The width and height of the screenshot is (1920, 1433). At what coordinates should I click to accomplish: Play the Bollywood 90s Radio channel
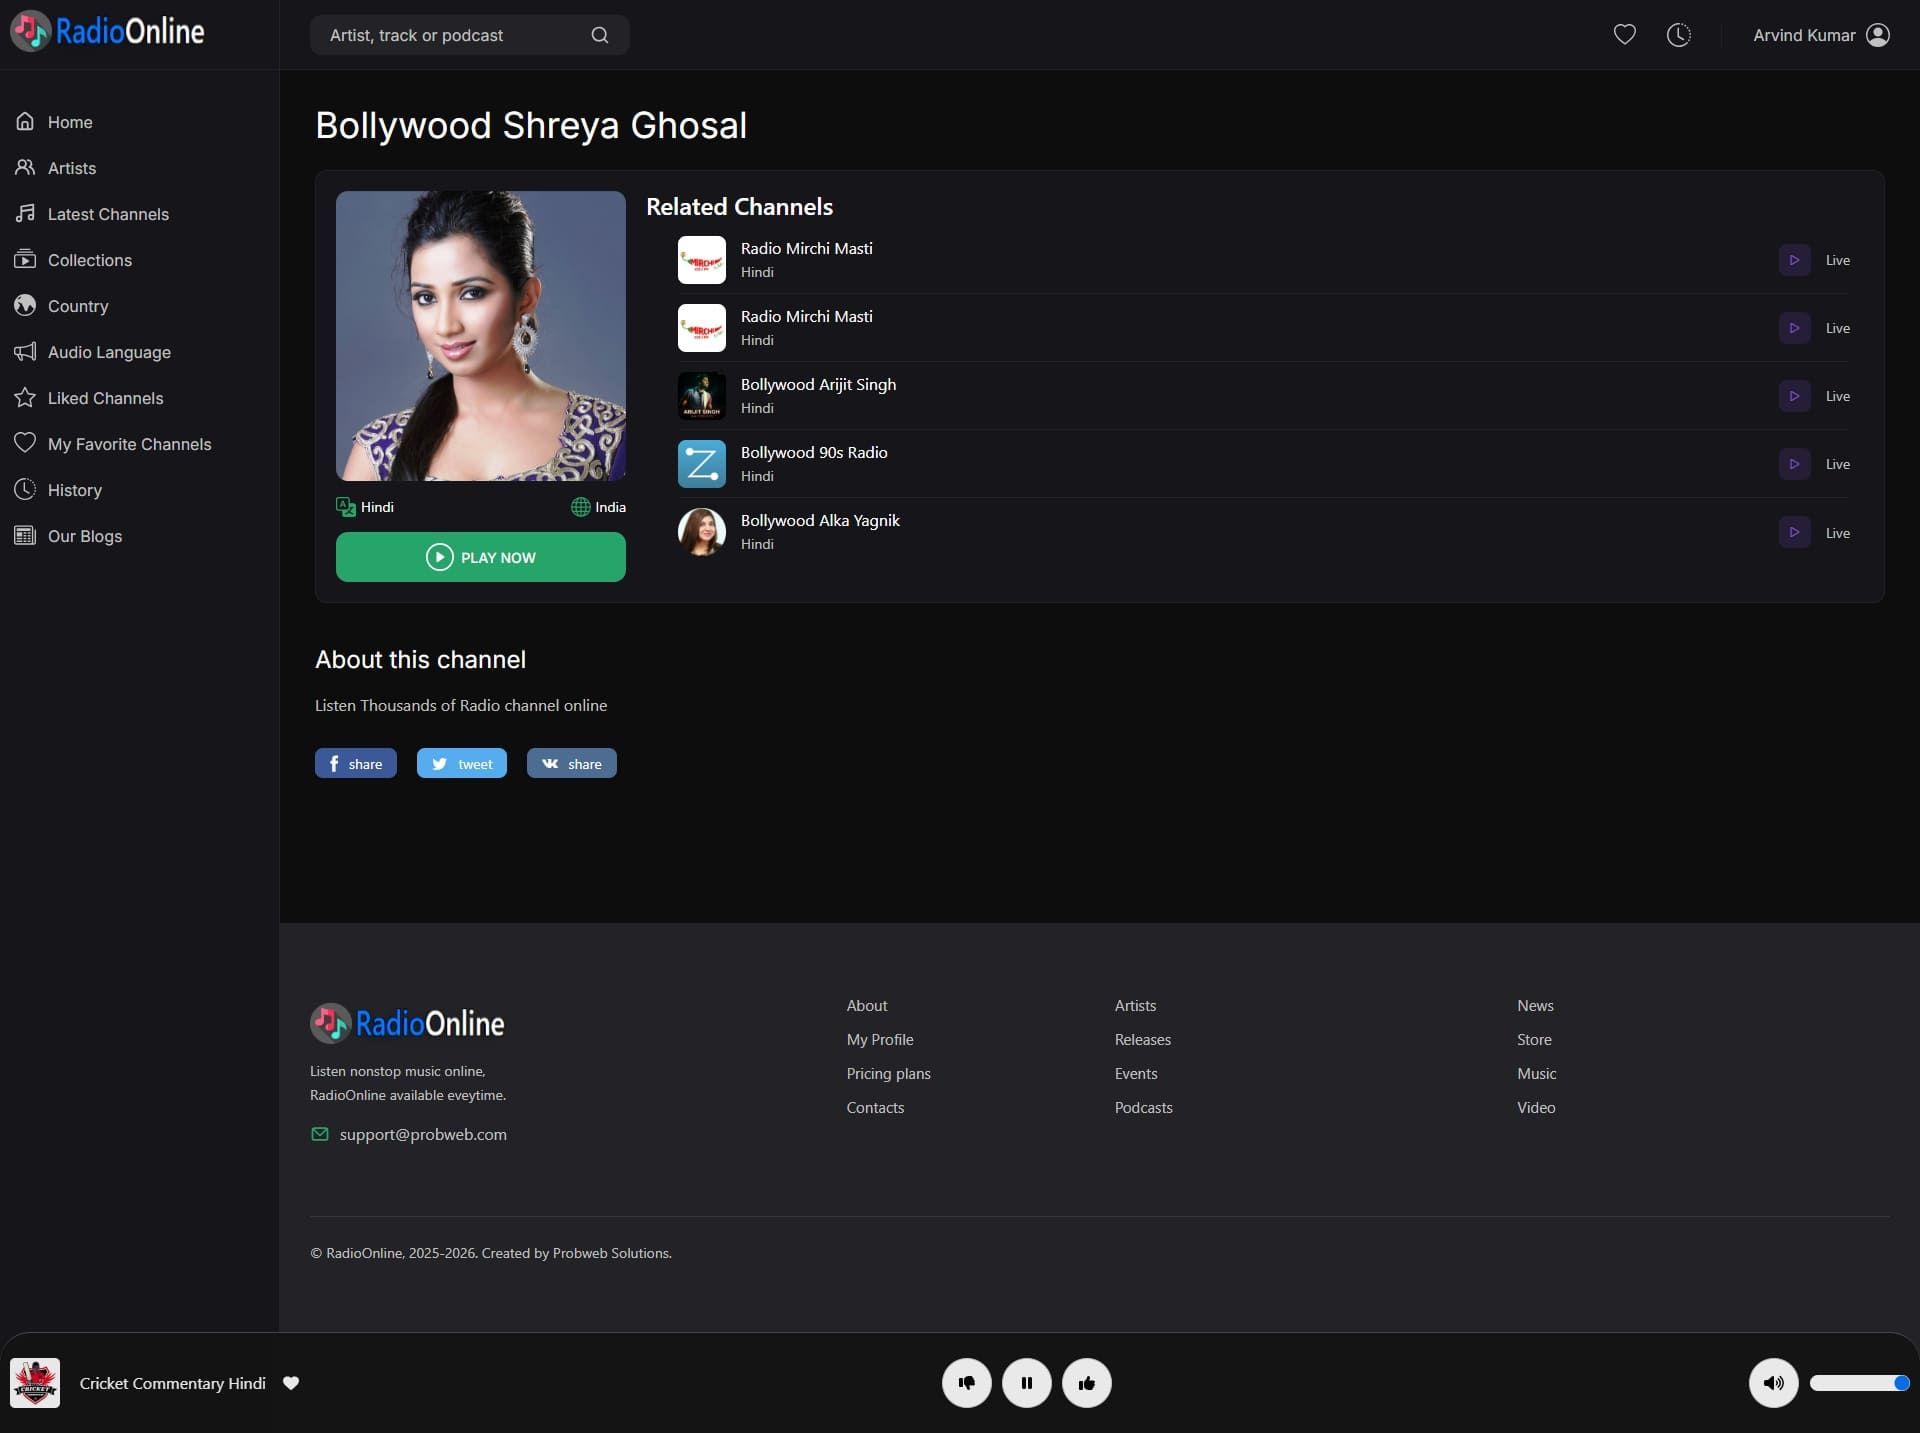tap(1794, 464)
